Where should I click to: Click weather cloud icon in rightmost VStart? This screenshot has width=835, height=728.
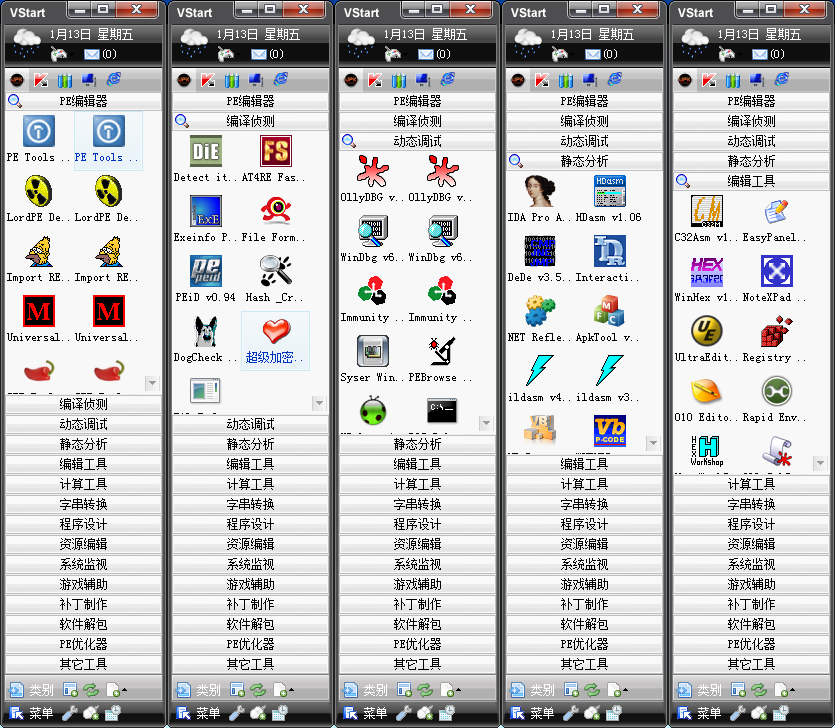point(694,43)
